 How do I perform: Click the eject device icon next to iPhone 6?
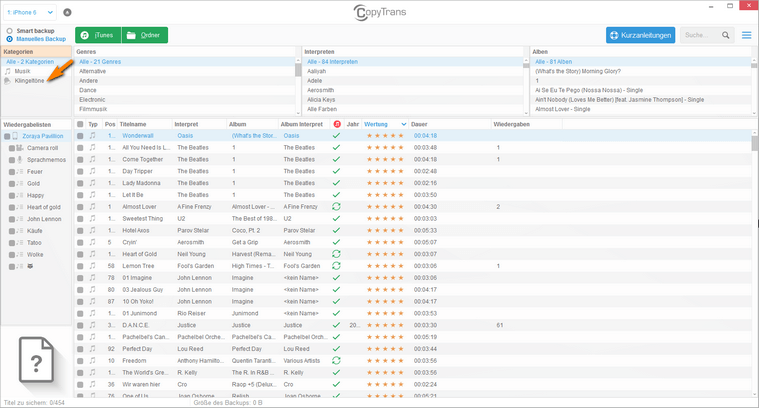click(67, 12)
